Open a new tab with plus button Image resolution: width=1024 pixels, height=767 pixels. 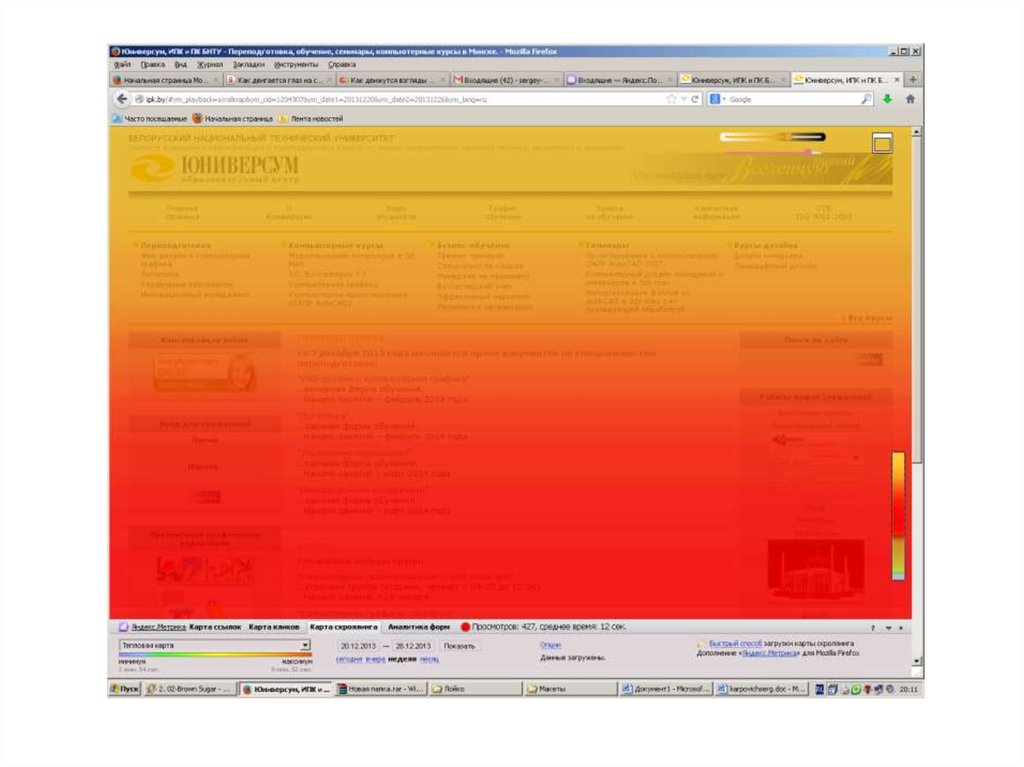[x=913, y=80]
